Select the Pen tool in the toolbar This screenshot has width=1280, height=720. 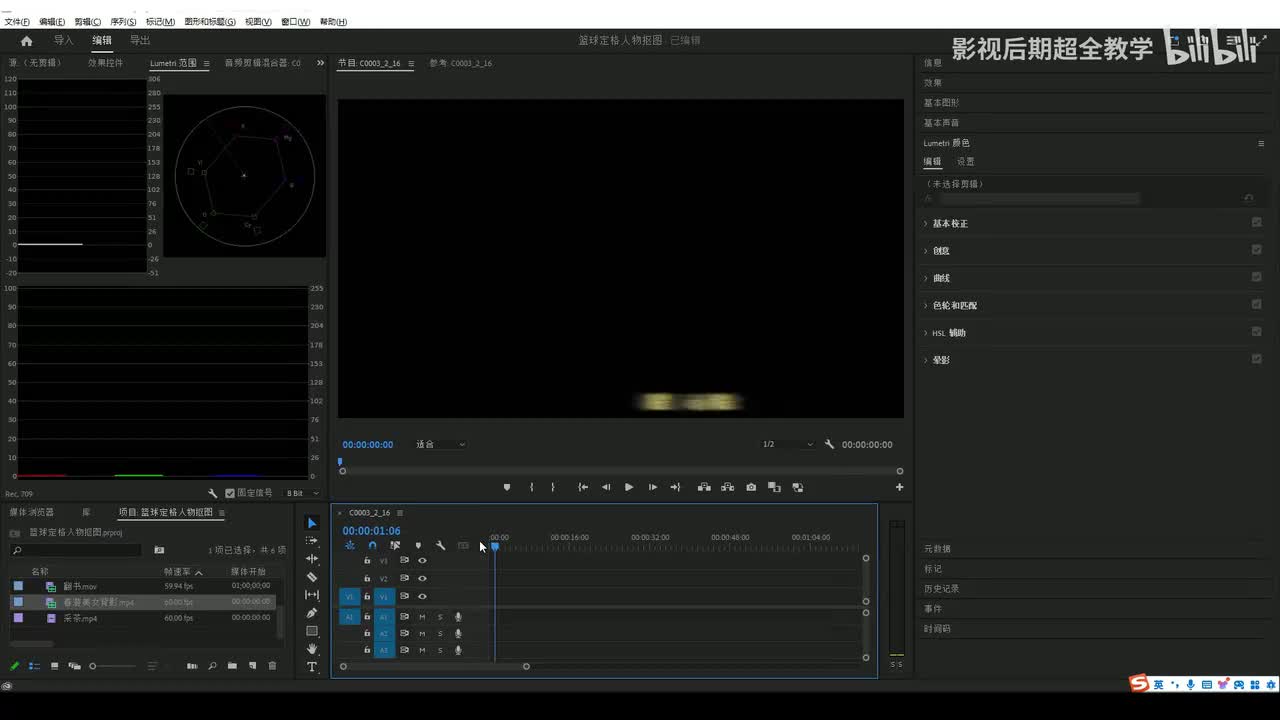[x=312, y=613]
